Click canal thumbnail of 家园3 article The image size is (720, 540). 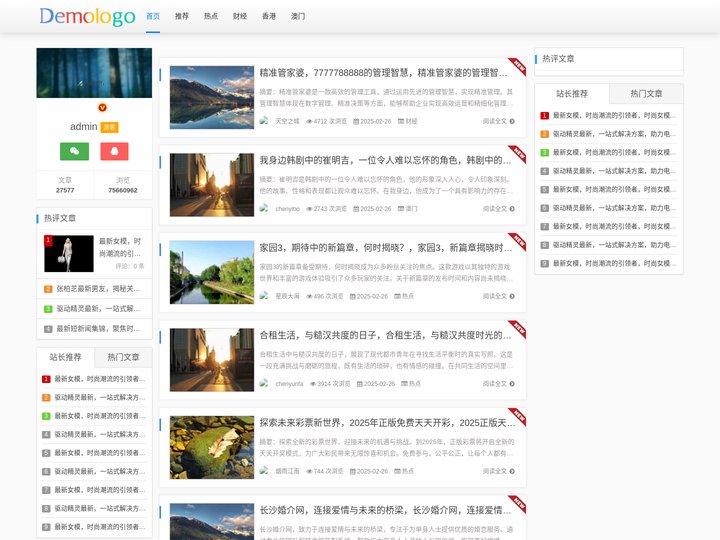click(212, 272)
